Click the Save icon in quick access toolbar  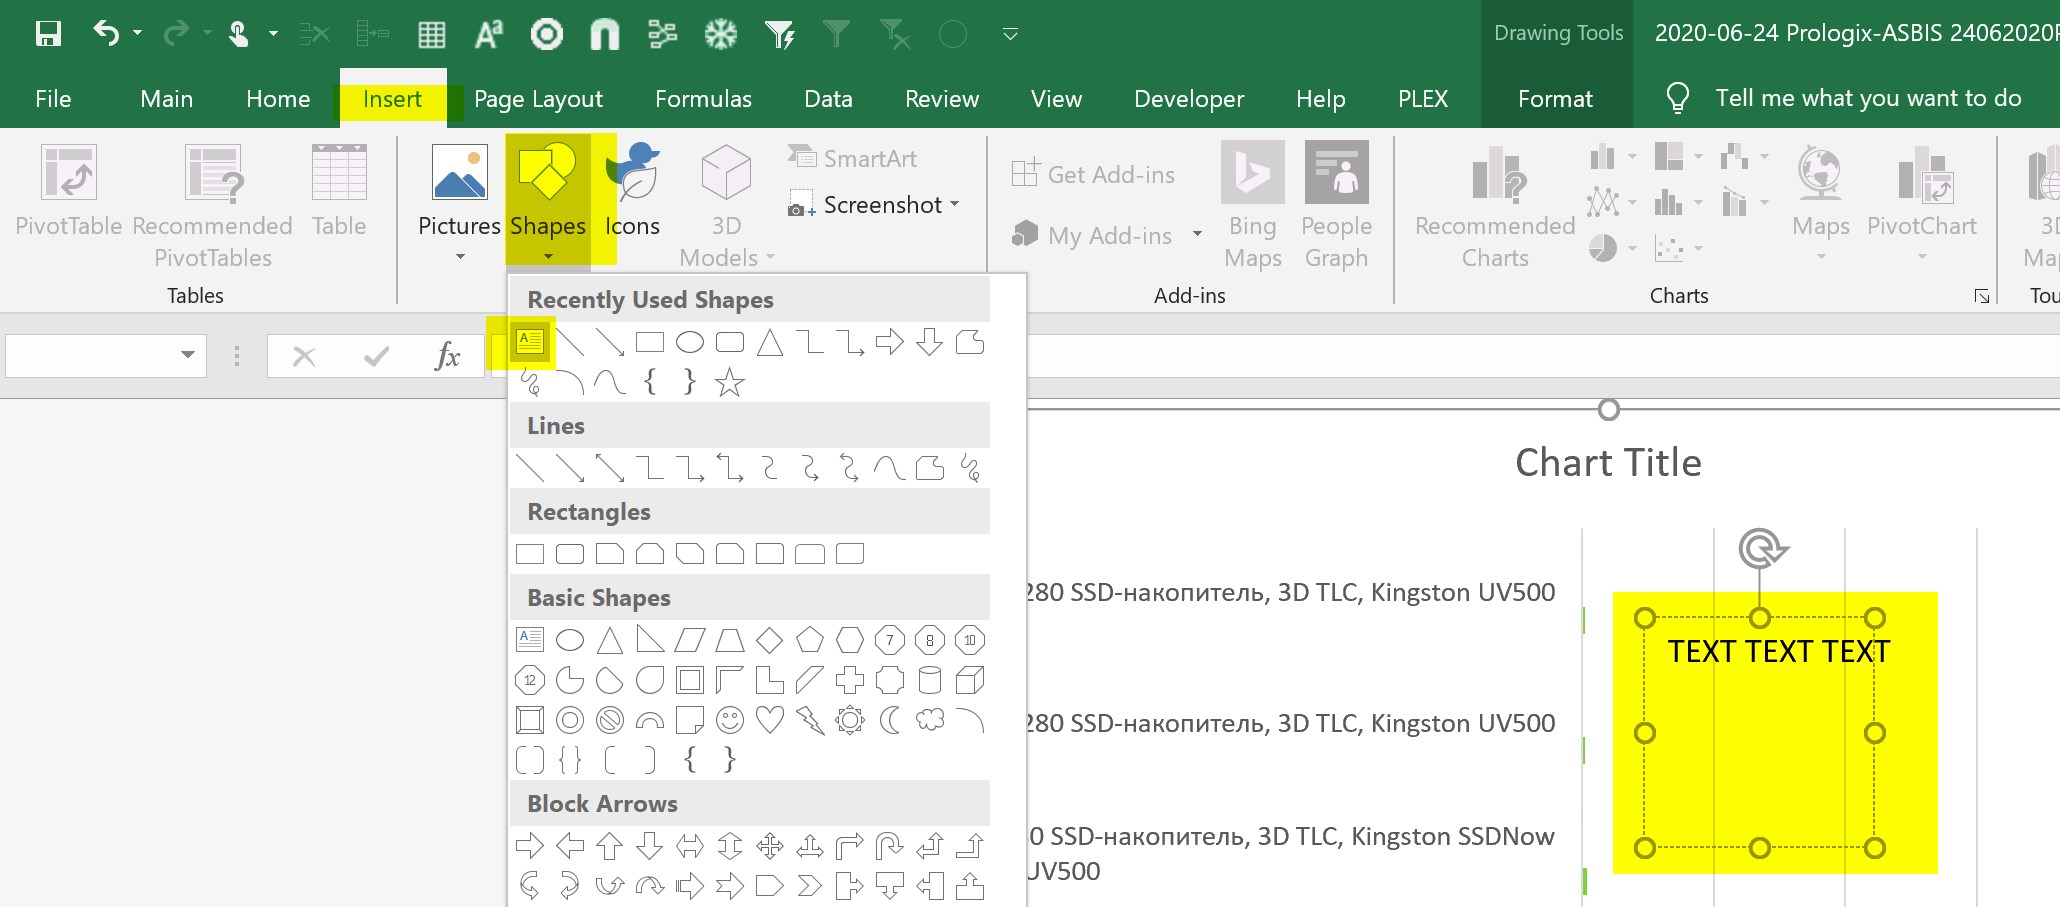pyautogui.click(x=48, y=34)
